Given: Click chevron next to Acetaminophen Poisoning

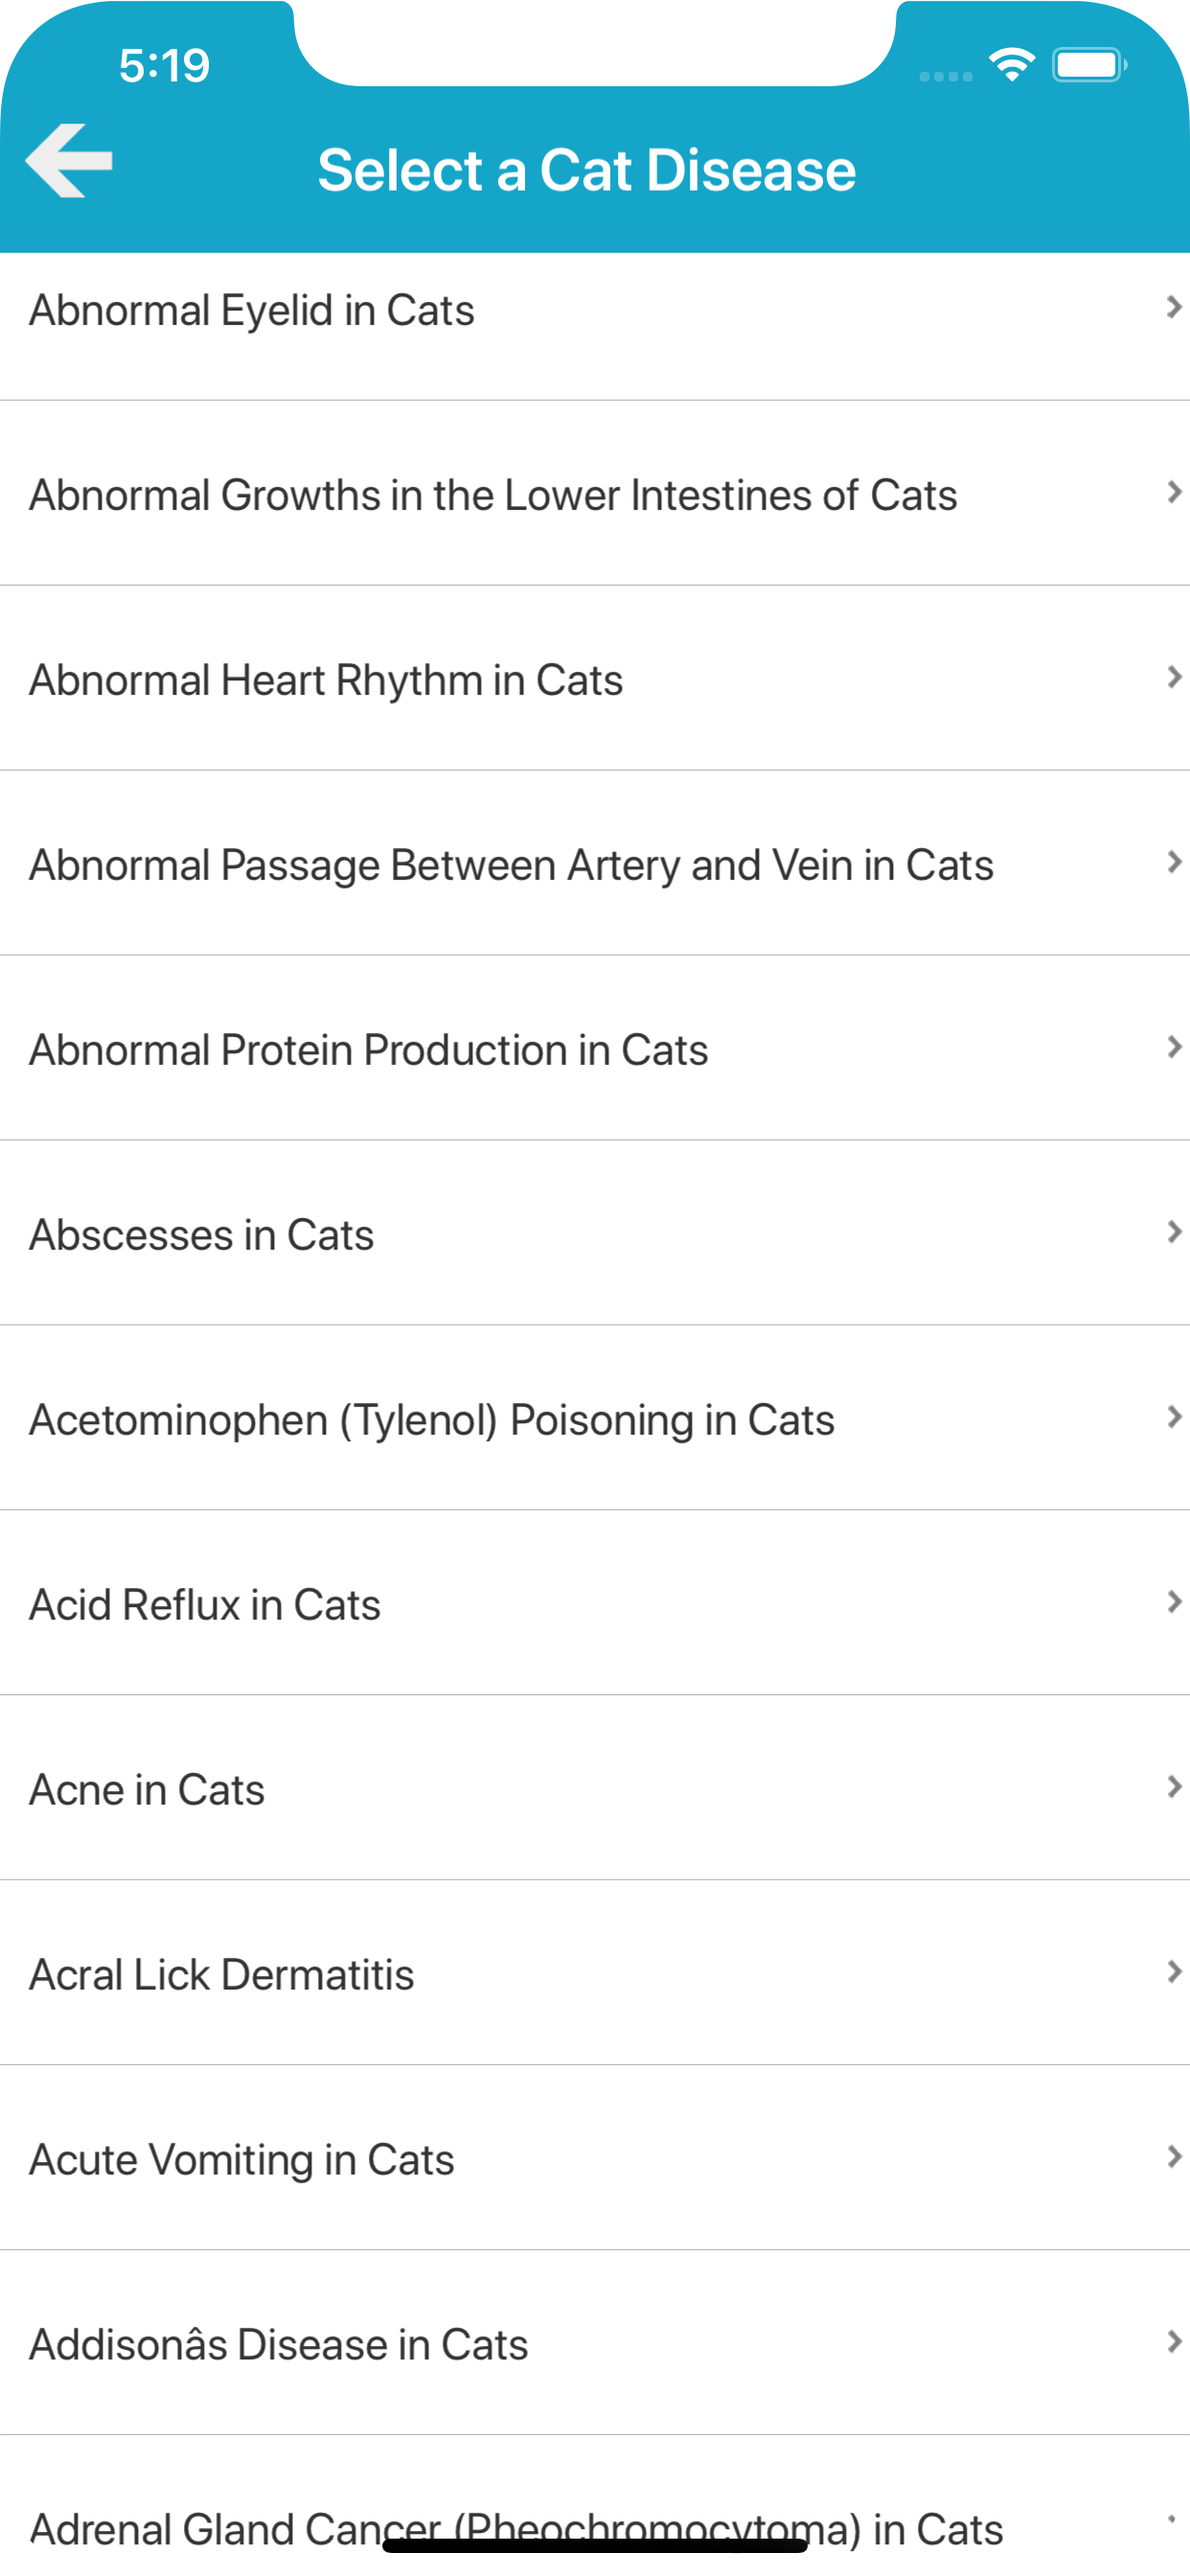Looking at the screenshot, I should coord(1174,1417).
